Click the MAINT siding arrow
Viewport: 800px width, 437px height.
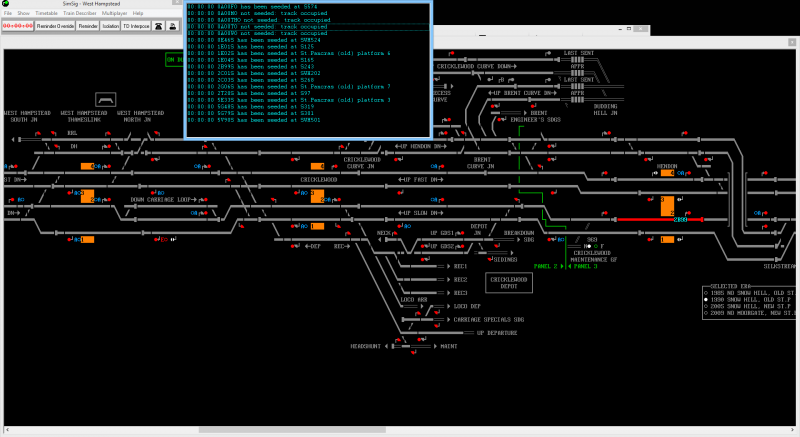click(435, 346)
